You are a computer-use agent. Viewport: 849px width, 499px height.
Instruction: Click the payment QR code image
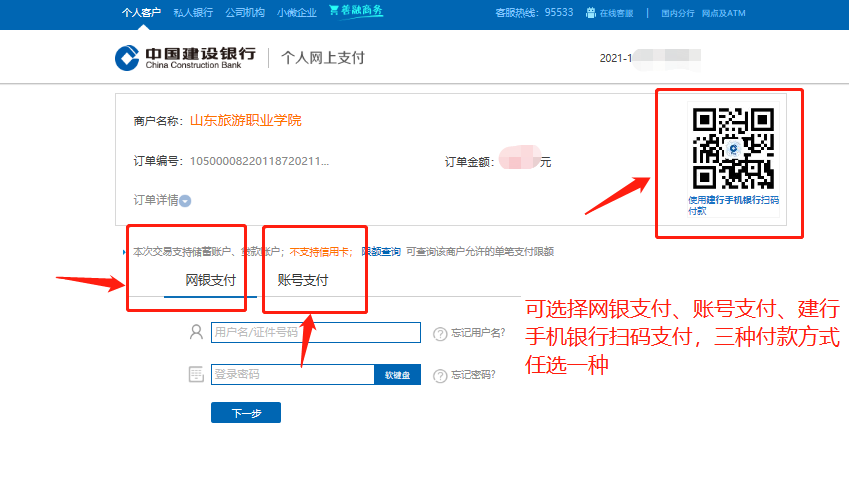(x=733, y=148)
